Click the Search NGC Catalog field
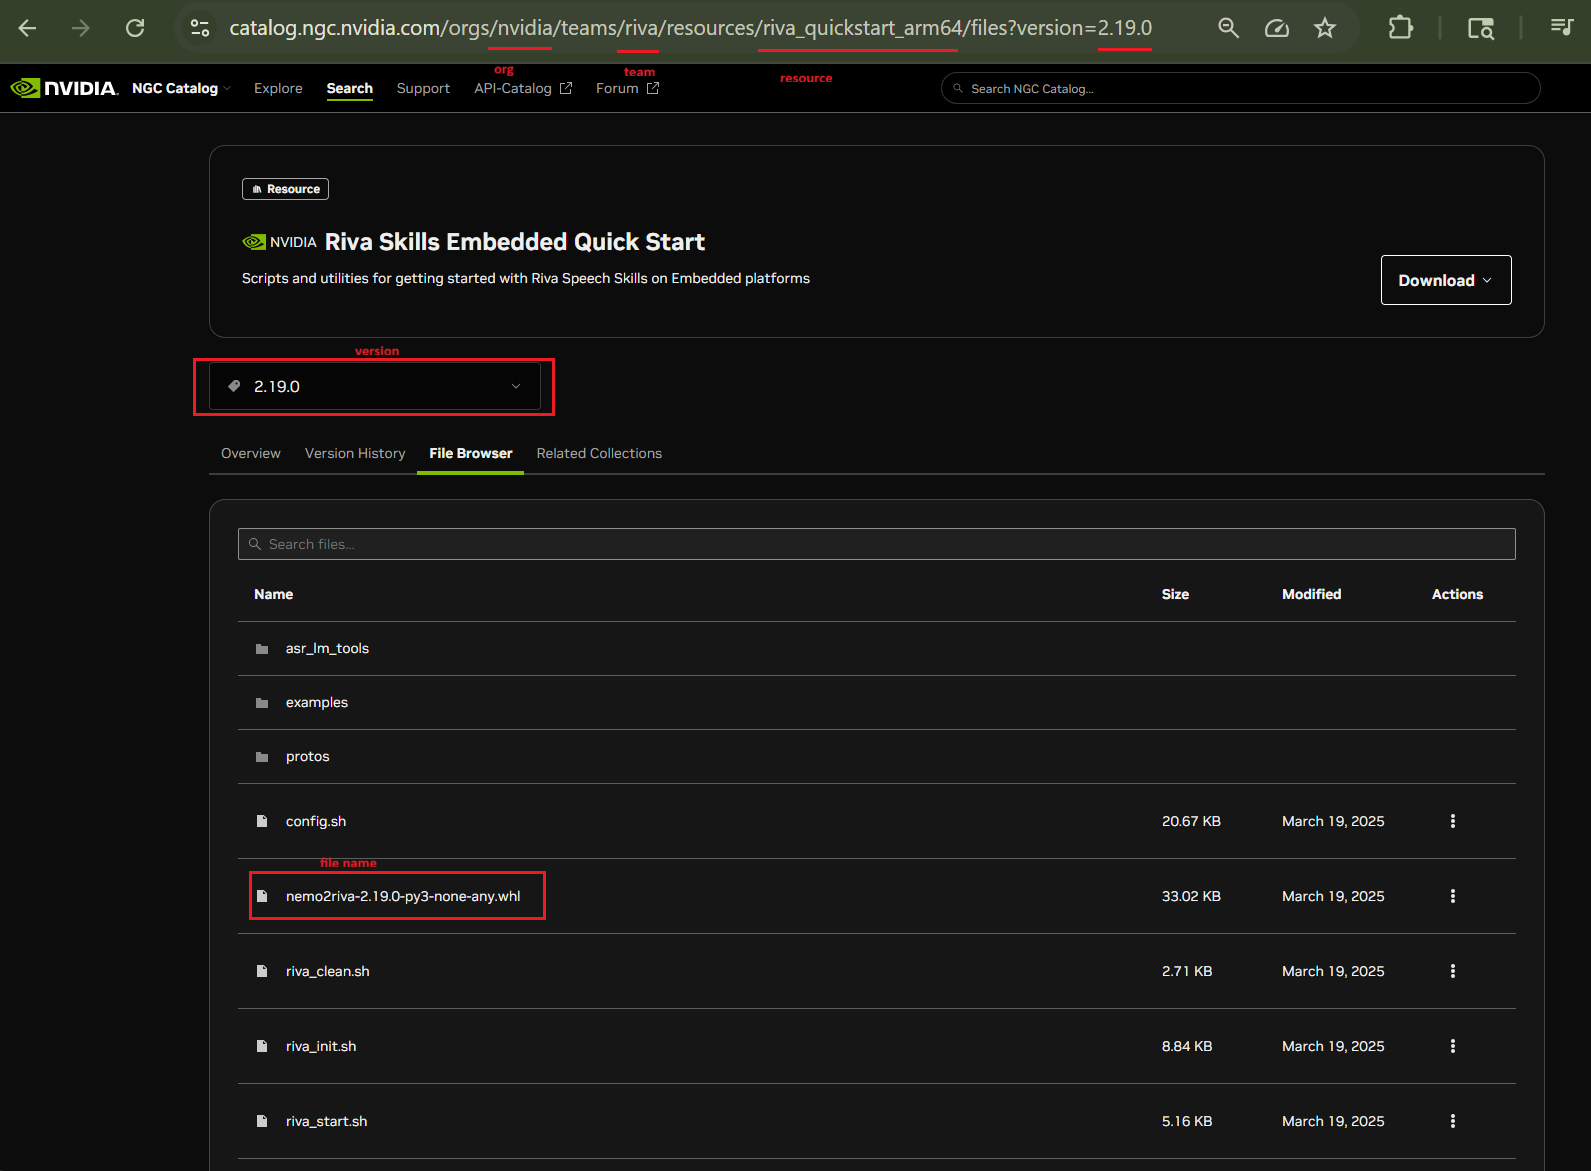Viewport: 1591px width, 1171px height. pos(1240,88)
